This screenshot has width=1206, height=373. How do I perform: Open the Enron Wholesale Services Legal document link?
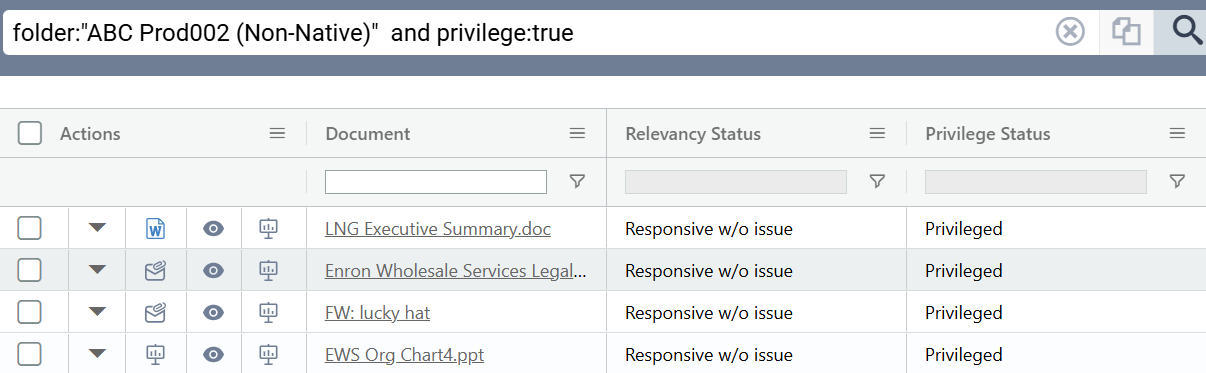(x=456, y=271)
